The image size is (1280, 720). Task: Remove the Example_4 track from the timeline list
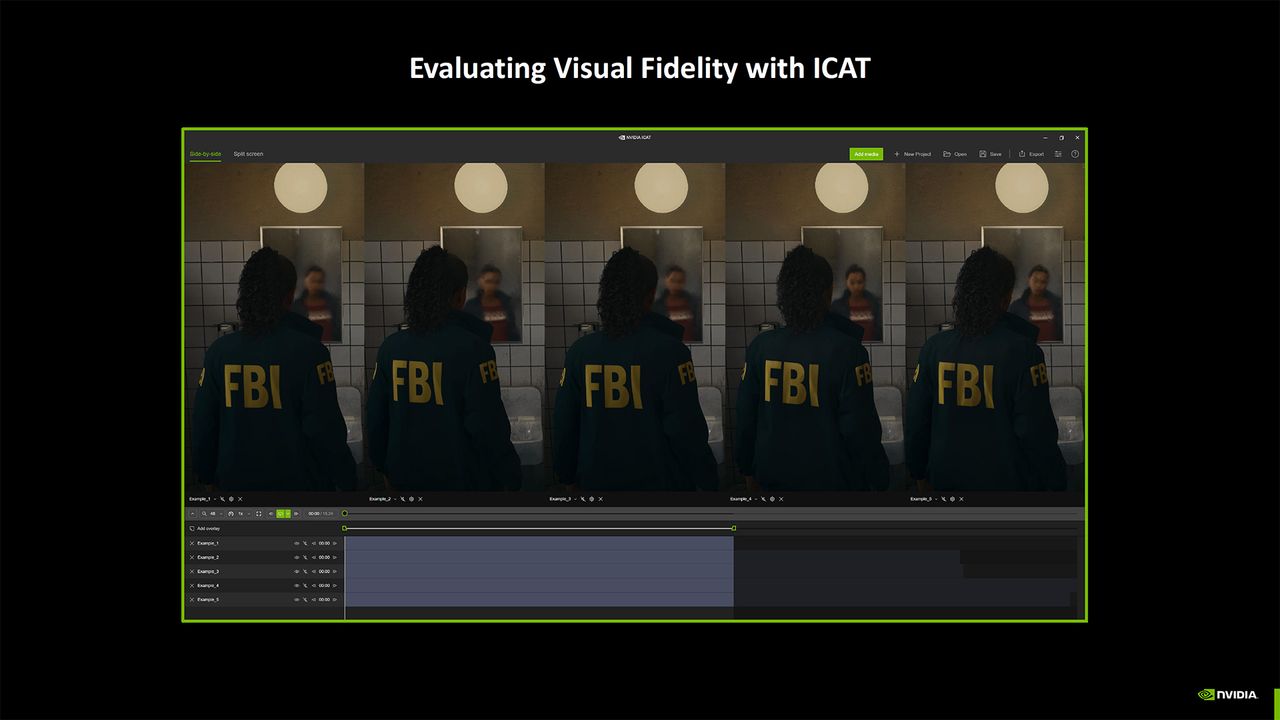192,585
